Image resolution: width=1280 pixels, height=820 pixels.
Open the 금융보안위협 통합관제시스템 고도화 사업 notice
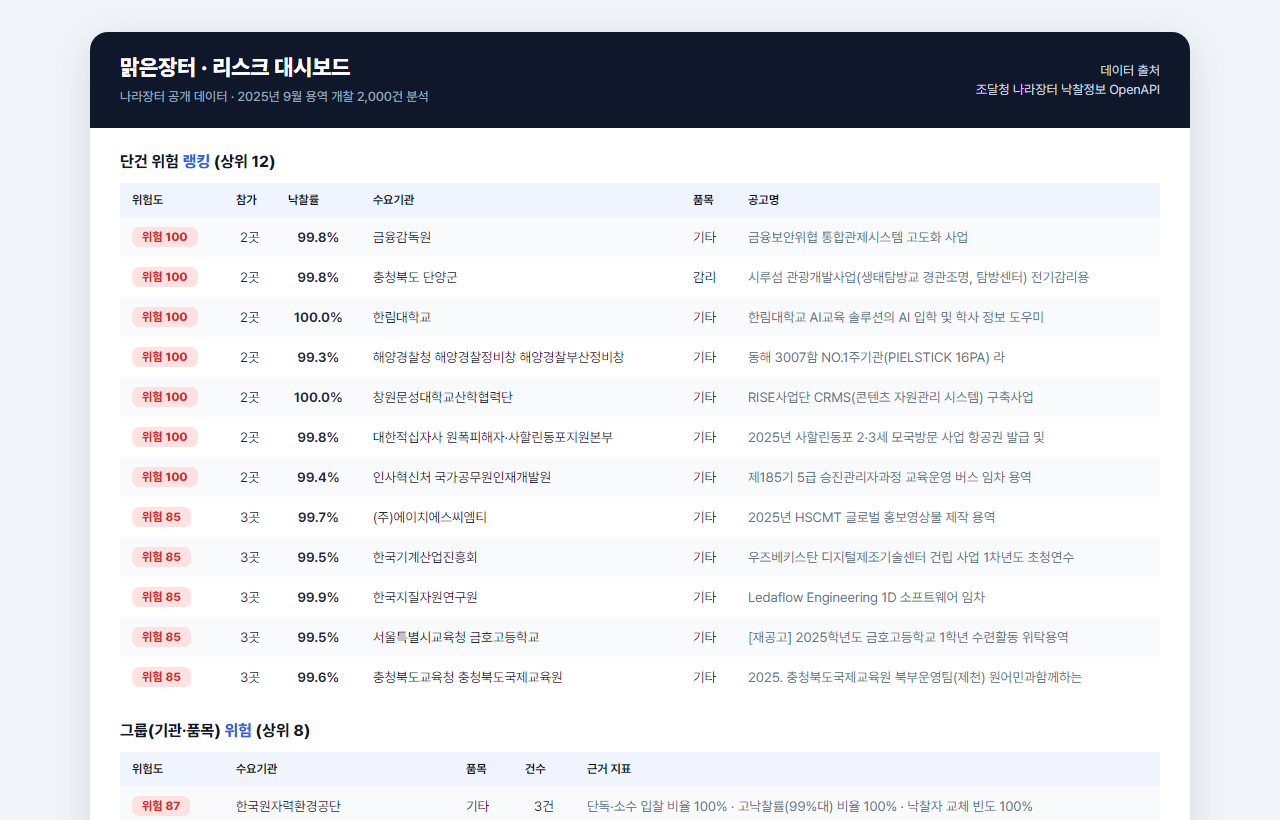point(858,237)
